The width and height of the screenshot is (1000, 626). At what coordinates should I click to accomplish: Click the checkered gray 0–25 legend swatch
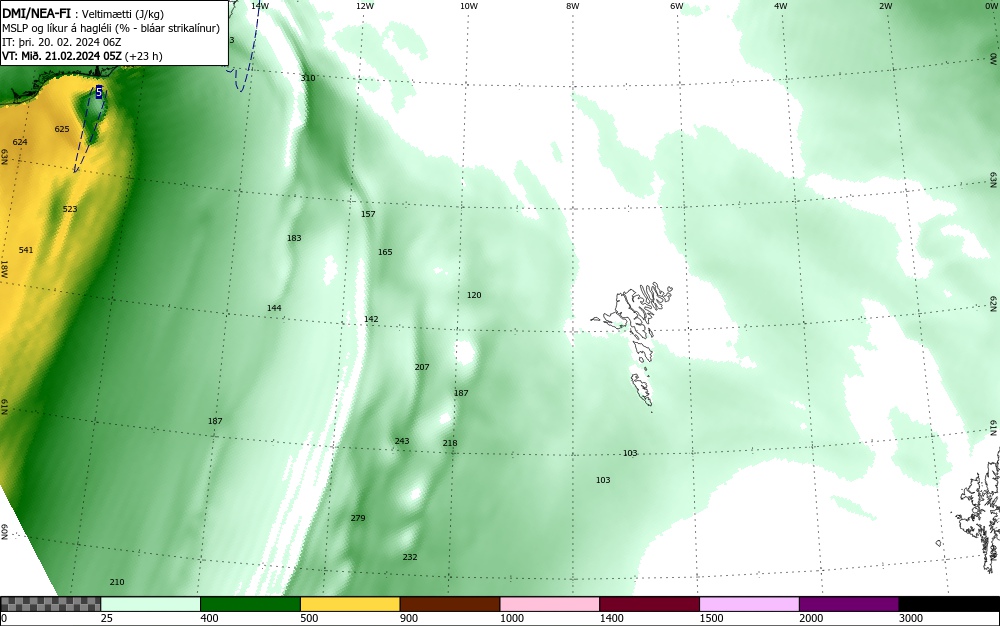pyautogui.click(x=50, y=604)
